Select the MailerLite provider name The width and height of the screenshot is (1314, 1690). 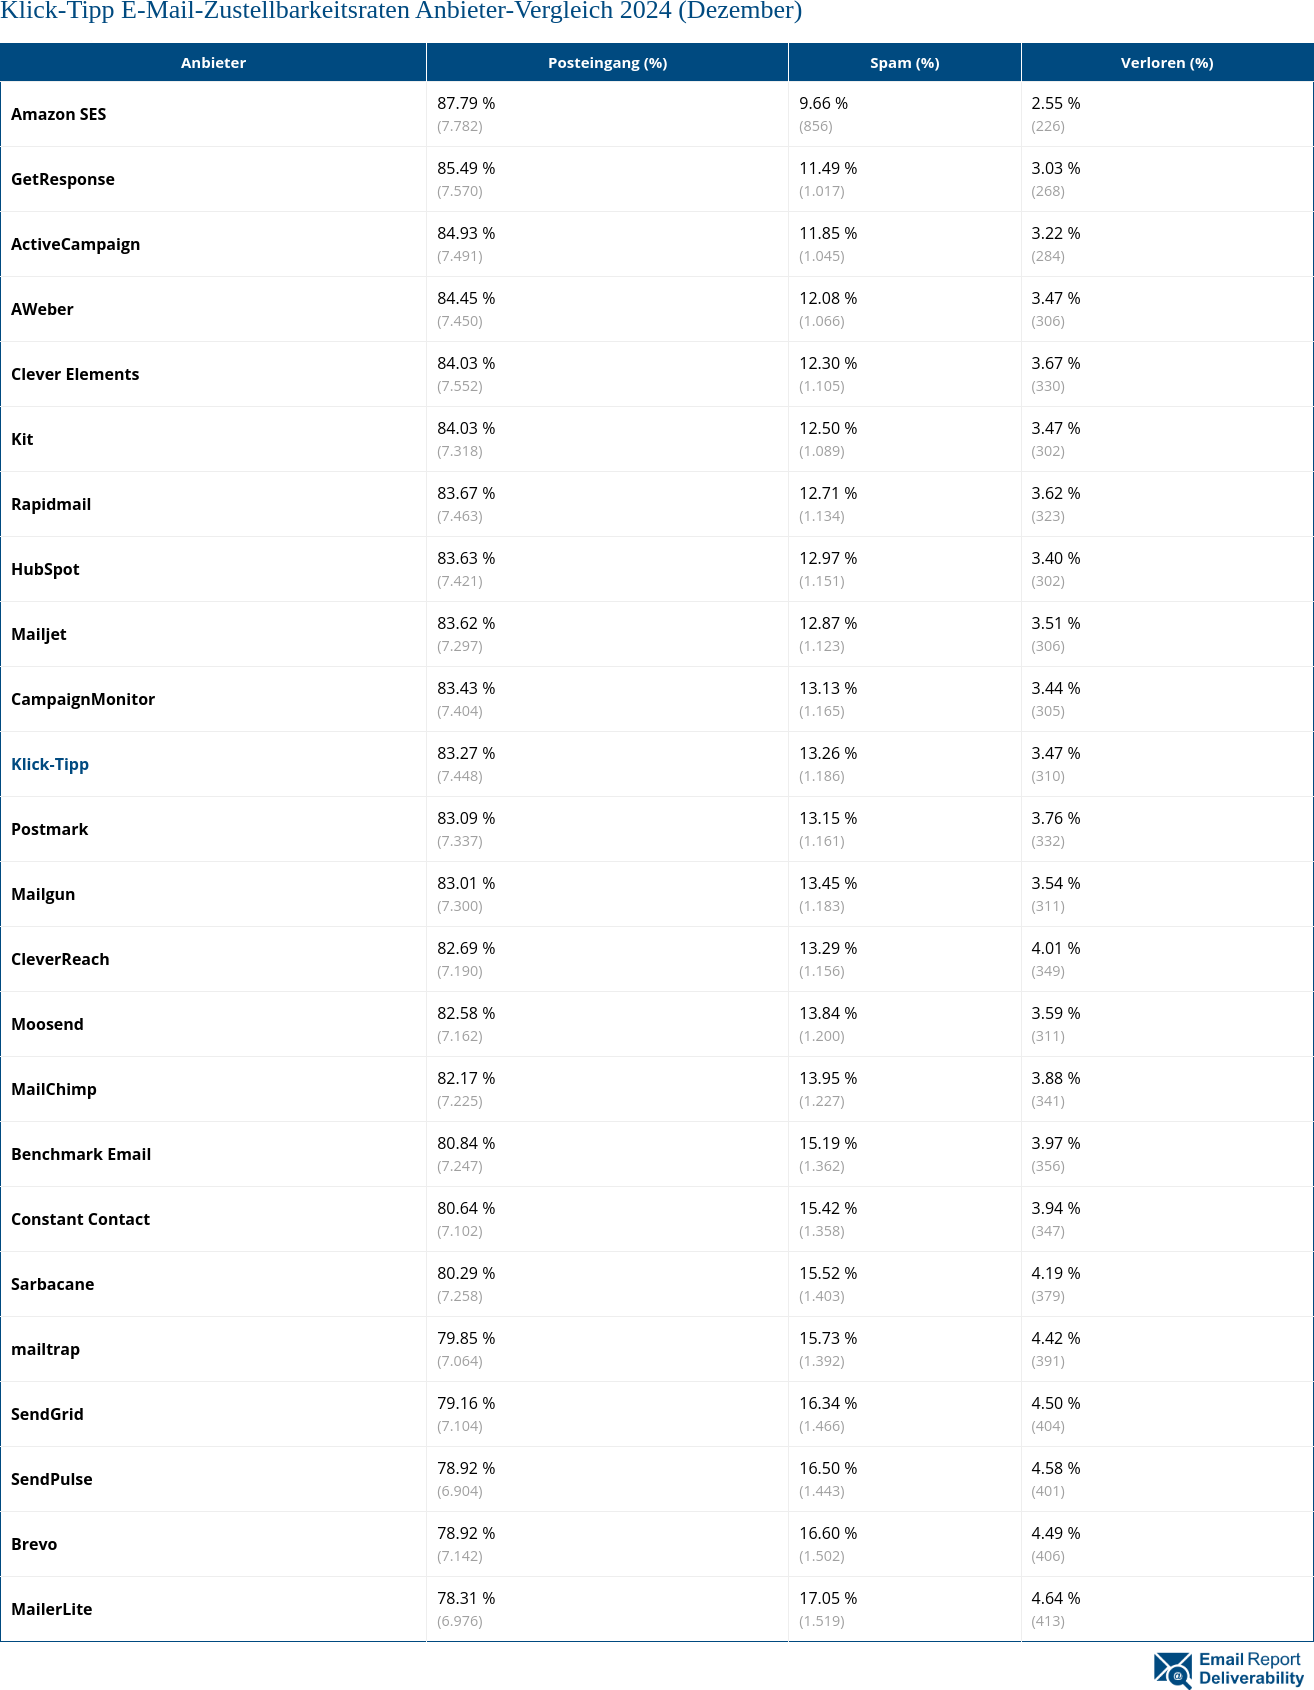(51, 1609)
